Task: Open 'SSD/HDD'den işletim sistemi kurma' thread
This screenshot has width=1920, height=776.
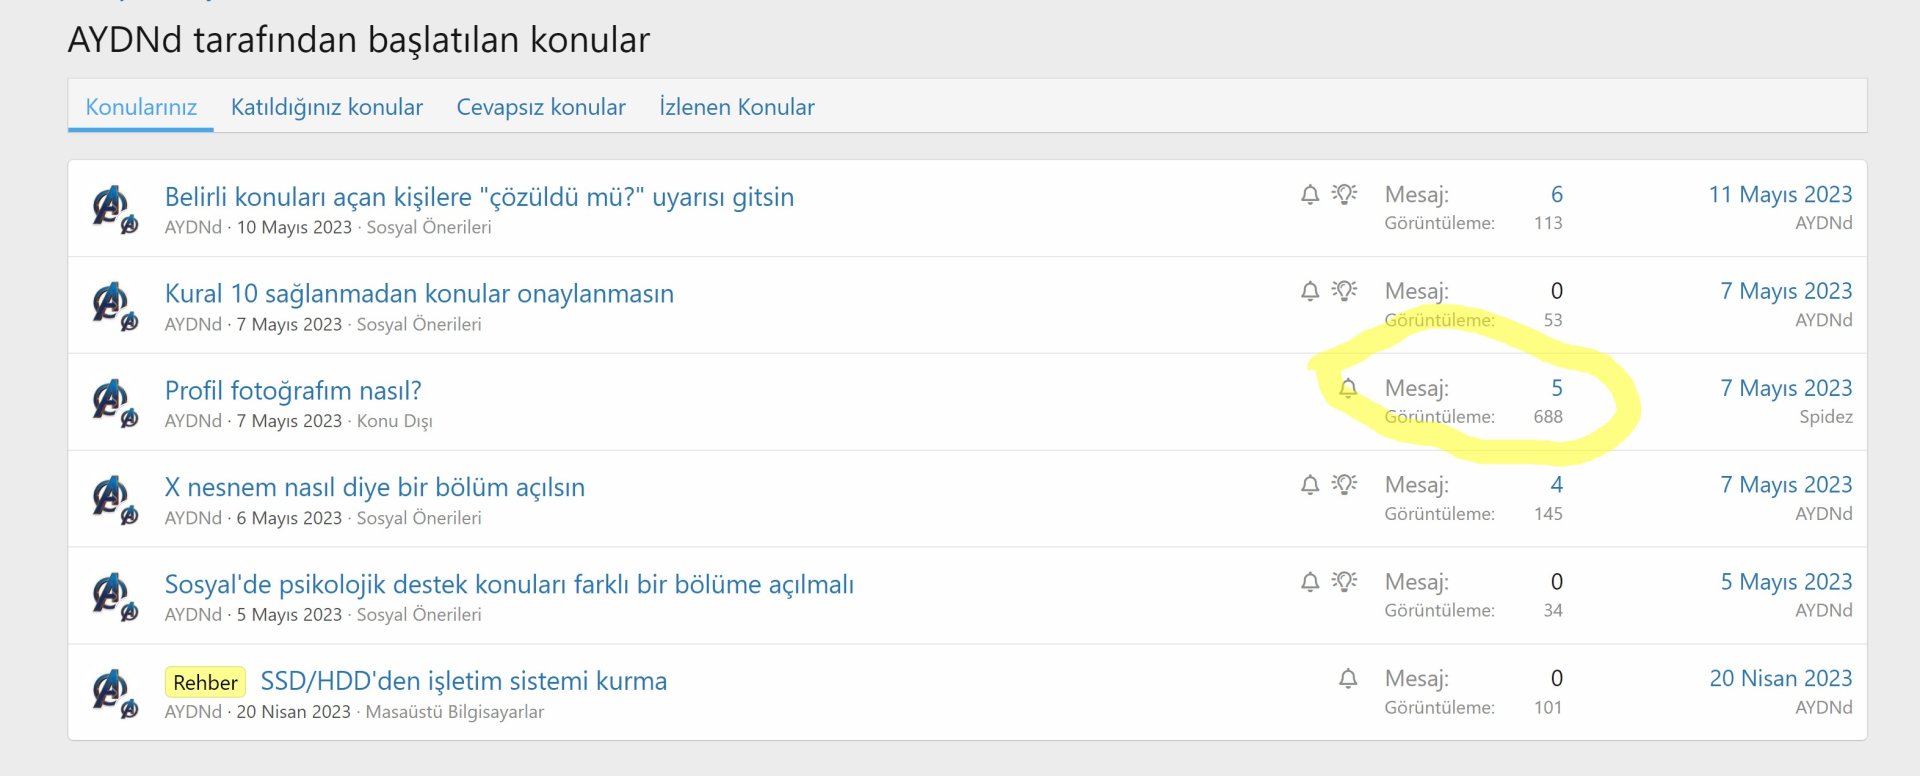Action: tap(463, 681)
